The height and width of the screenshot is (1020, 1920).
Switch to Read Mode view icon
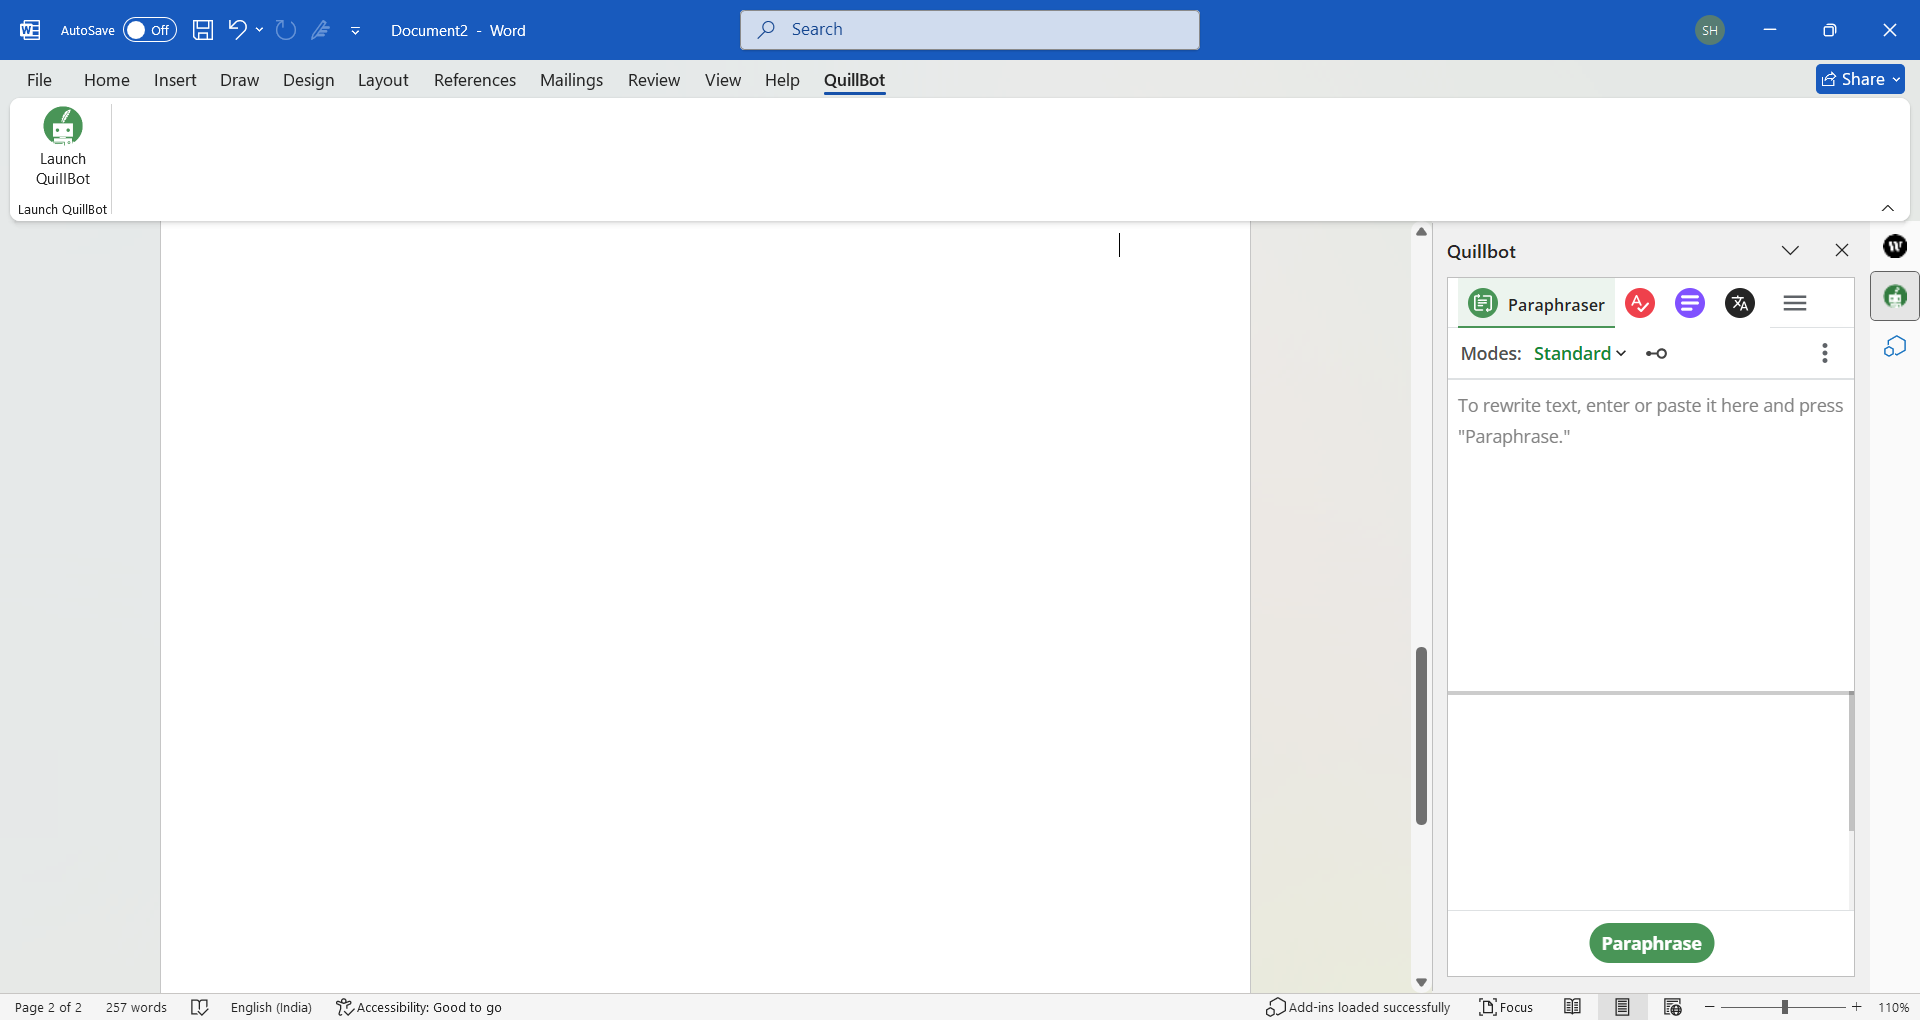tap(1572, 1007)
